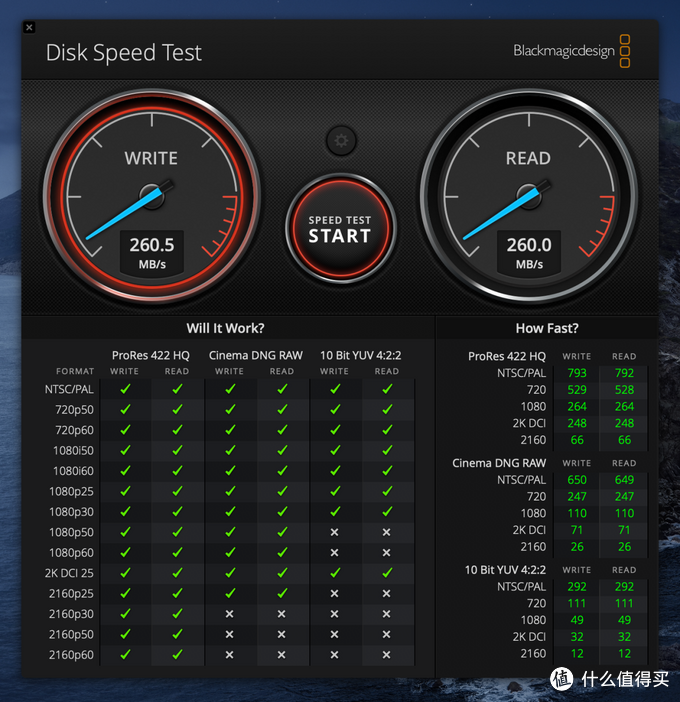The height and width of the screenshot is (702, 680).
Task: Click Cinema DNG read cross for 2160p60
Action: click(282, 655)
